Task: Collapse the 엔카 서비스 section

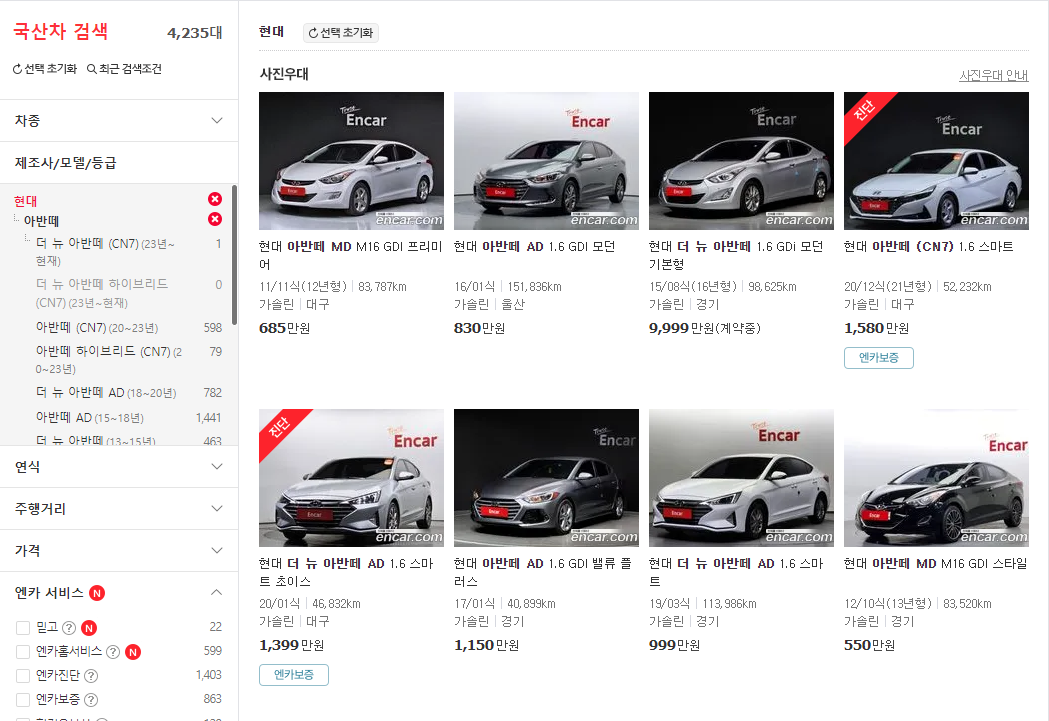Action: 119,593
